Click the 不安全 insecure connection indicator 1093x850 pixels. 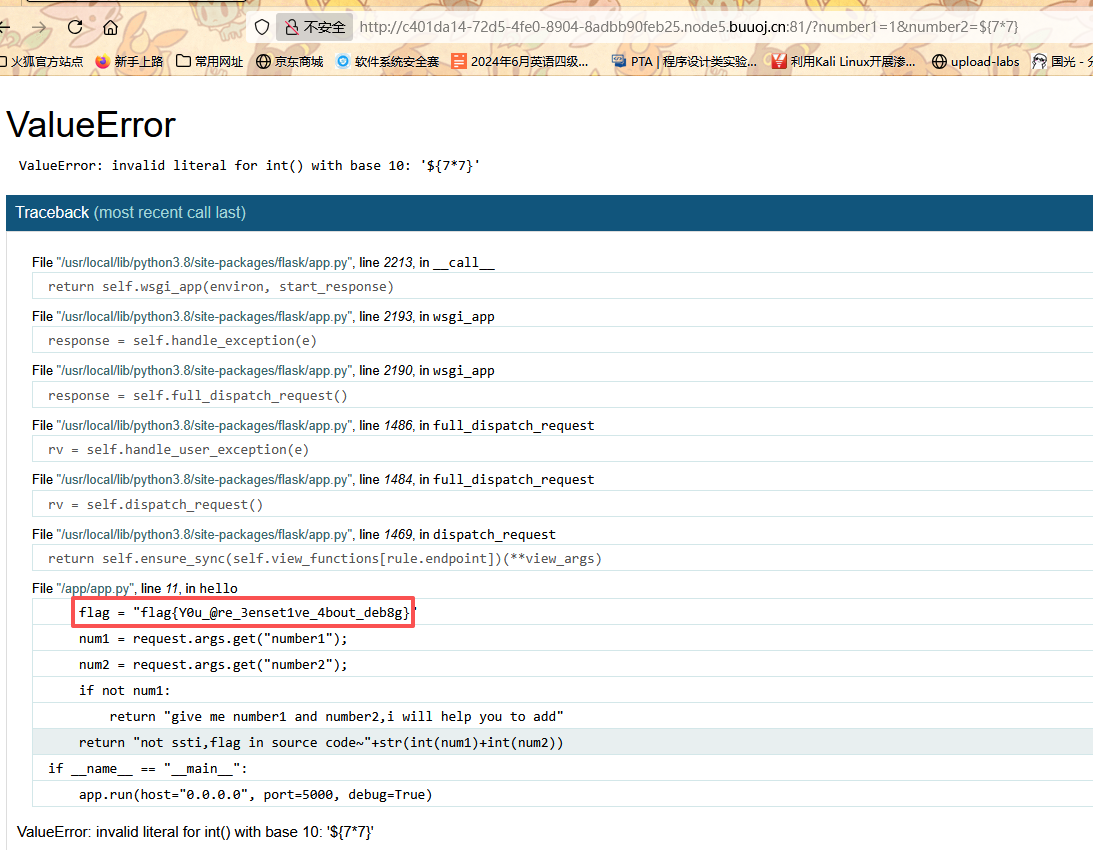pyautogui.click(x=315, y=27)
